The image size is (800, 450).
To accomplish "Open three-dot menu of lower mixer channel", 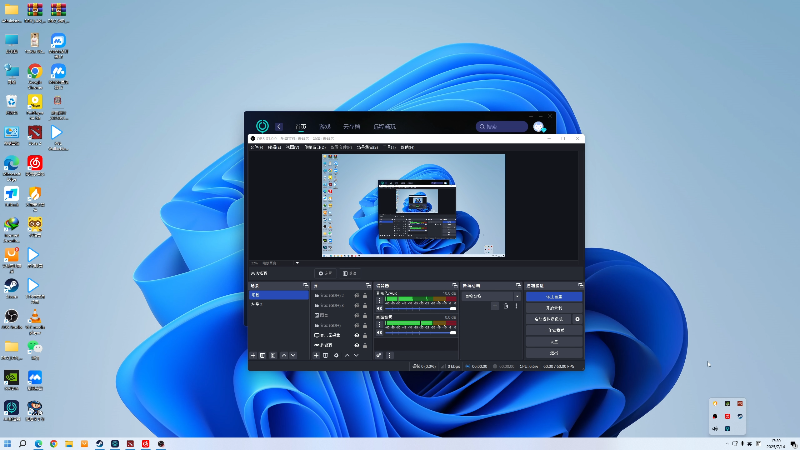I will 379,324.
